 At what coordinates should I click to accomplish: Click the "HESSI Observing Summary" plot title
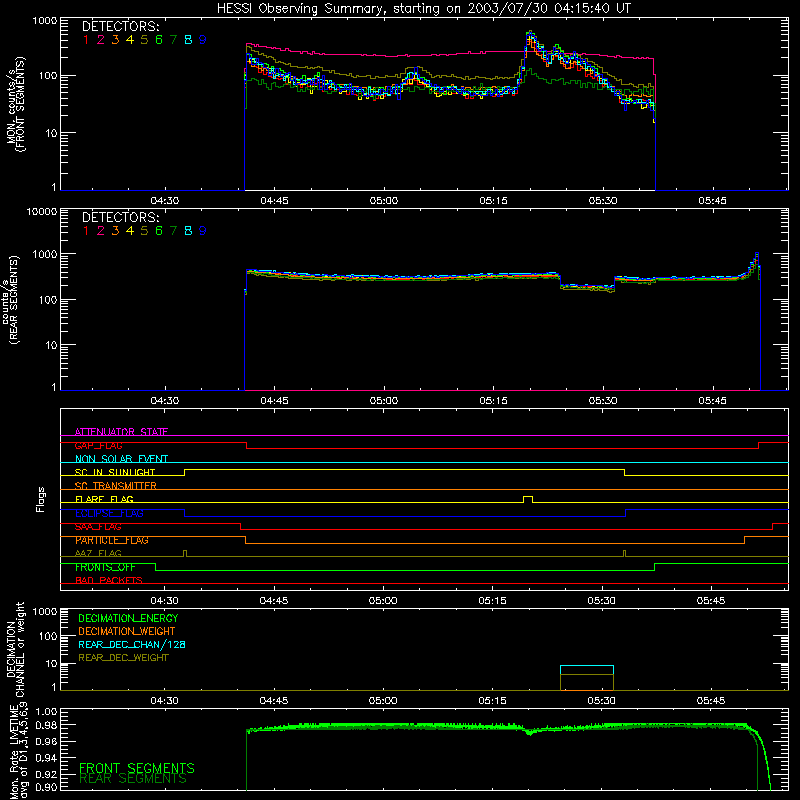(423, 8)
